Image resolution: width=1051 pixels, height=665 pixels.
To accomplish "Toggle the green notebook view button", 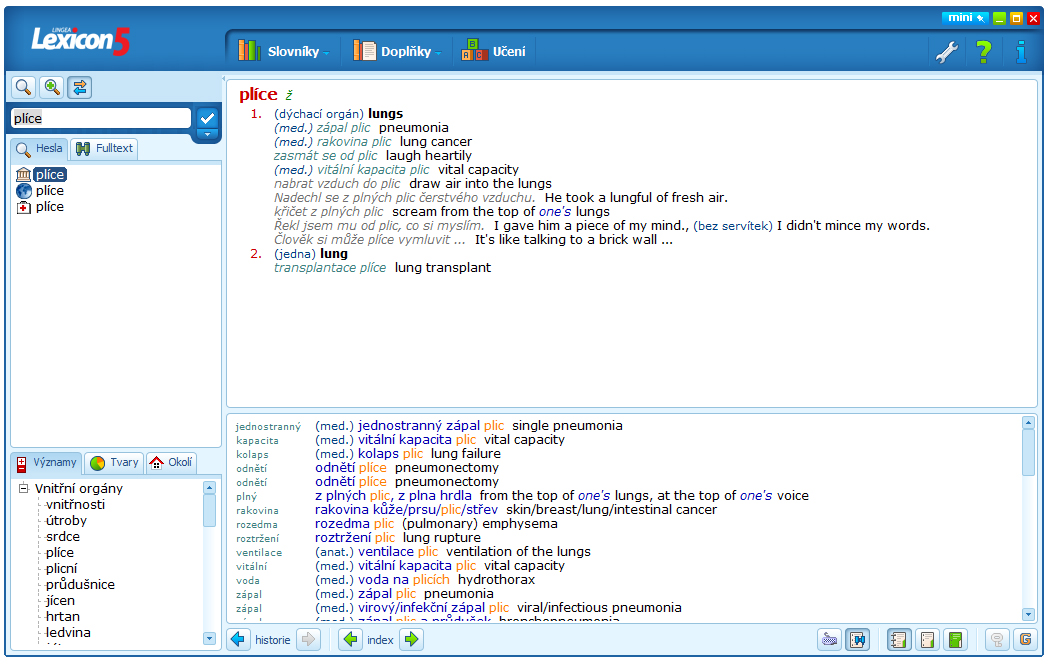I will (955, 640).
